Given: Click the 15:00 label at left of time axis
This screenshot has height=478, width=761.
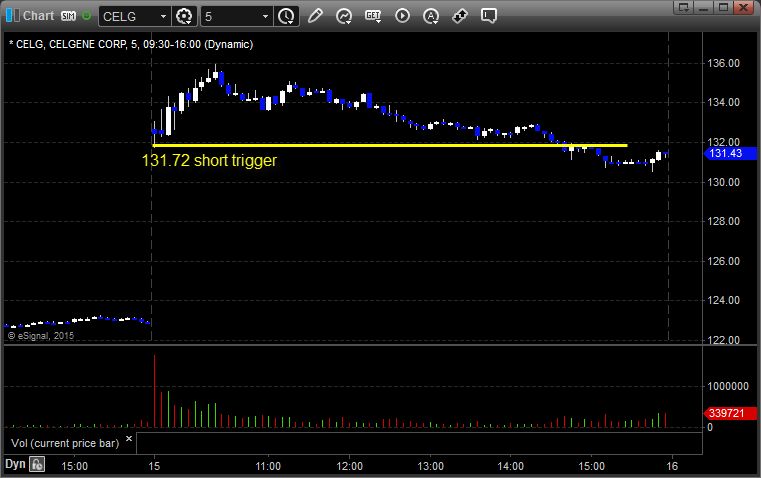Looking at the screenshot, I should tap(75, 466).
